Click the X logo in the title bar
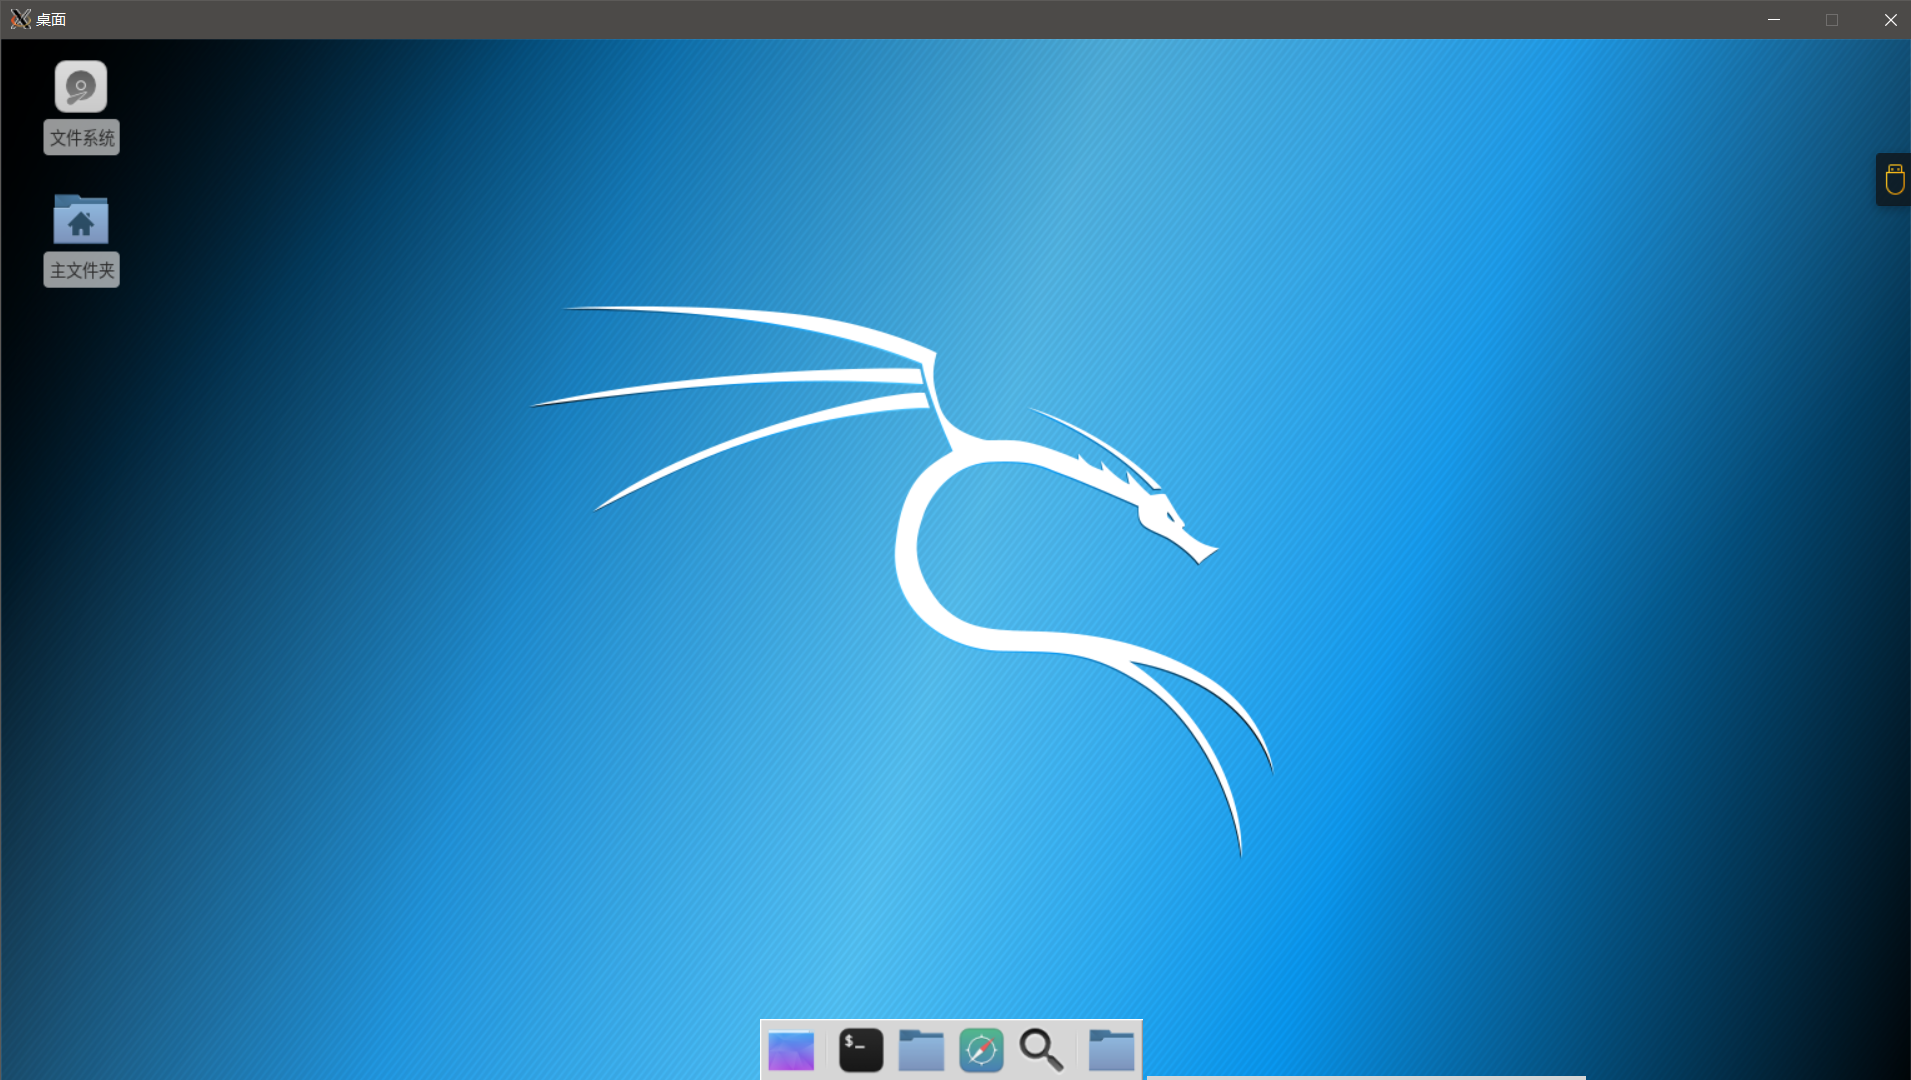The image size is (1911, 1080). (x=20, y=19)
